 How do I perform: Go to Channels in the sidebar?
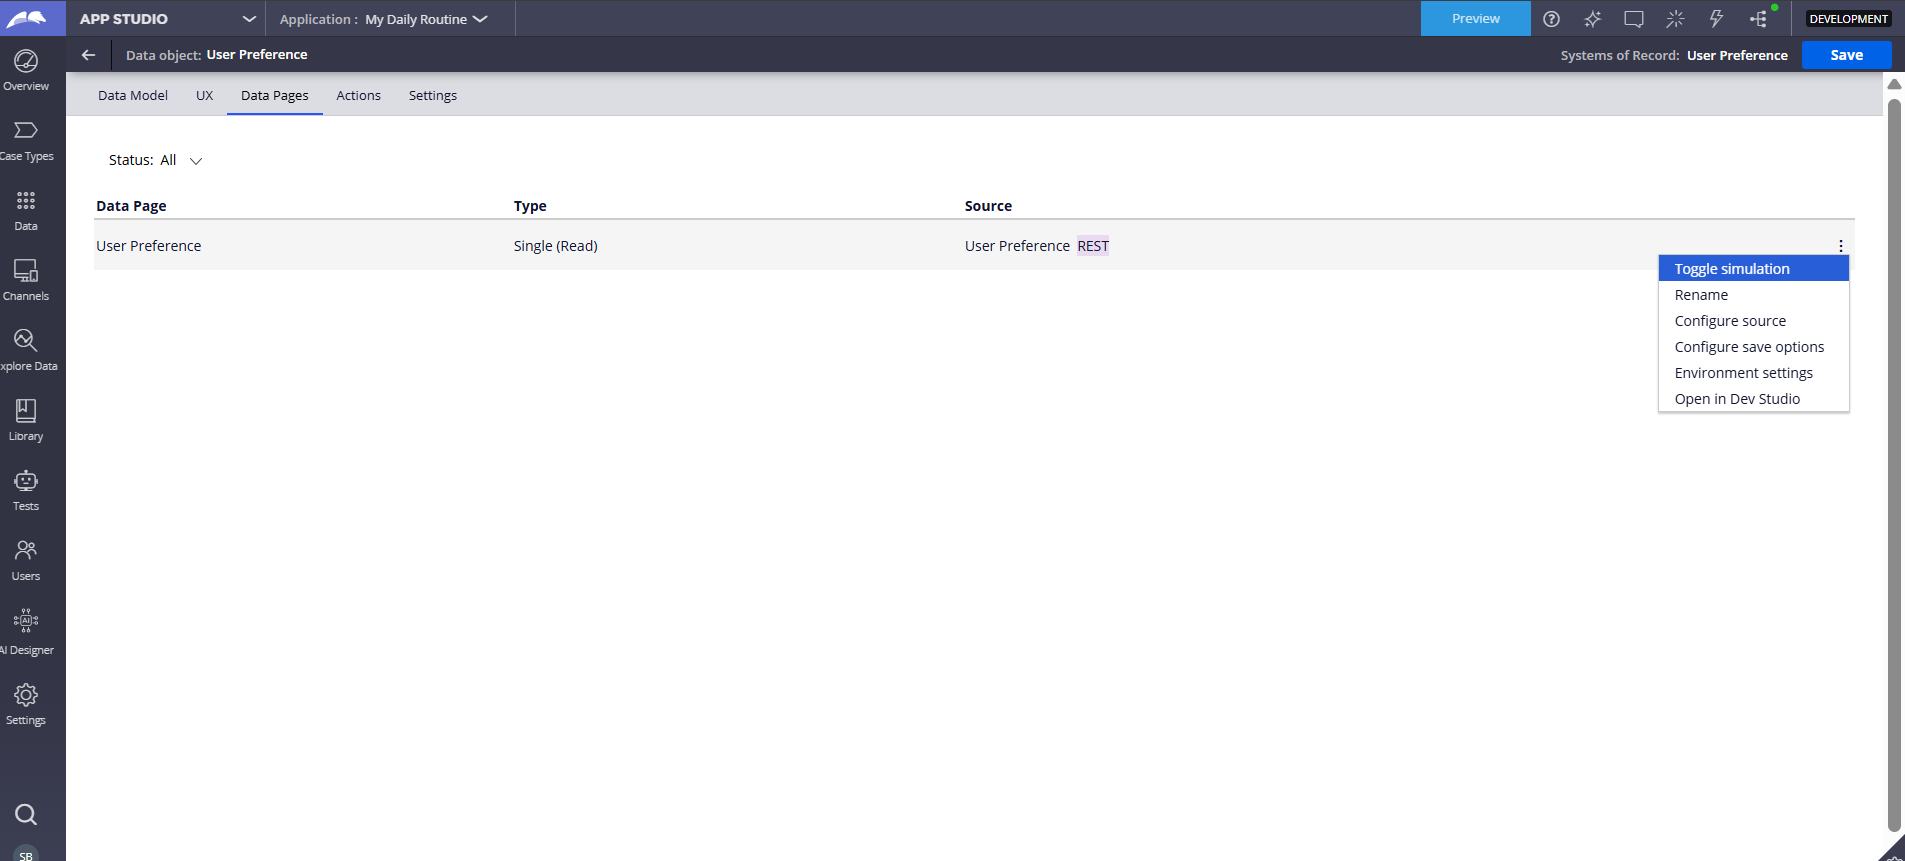(26, 280)
